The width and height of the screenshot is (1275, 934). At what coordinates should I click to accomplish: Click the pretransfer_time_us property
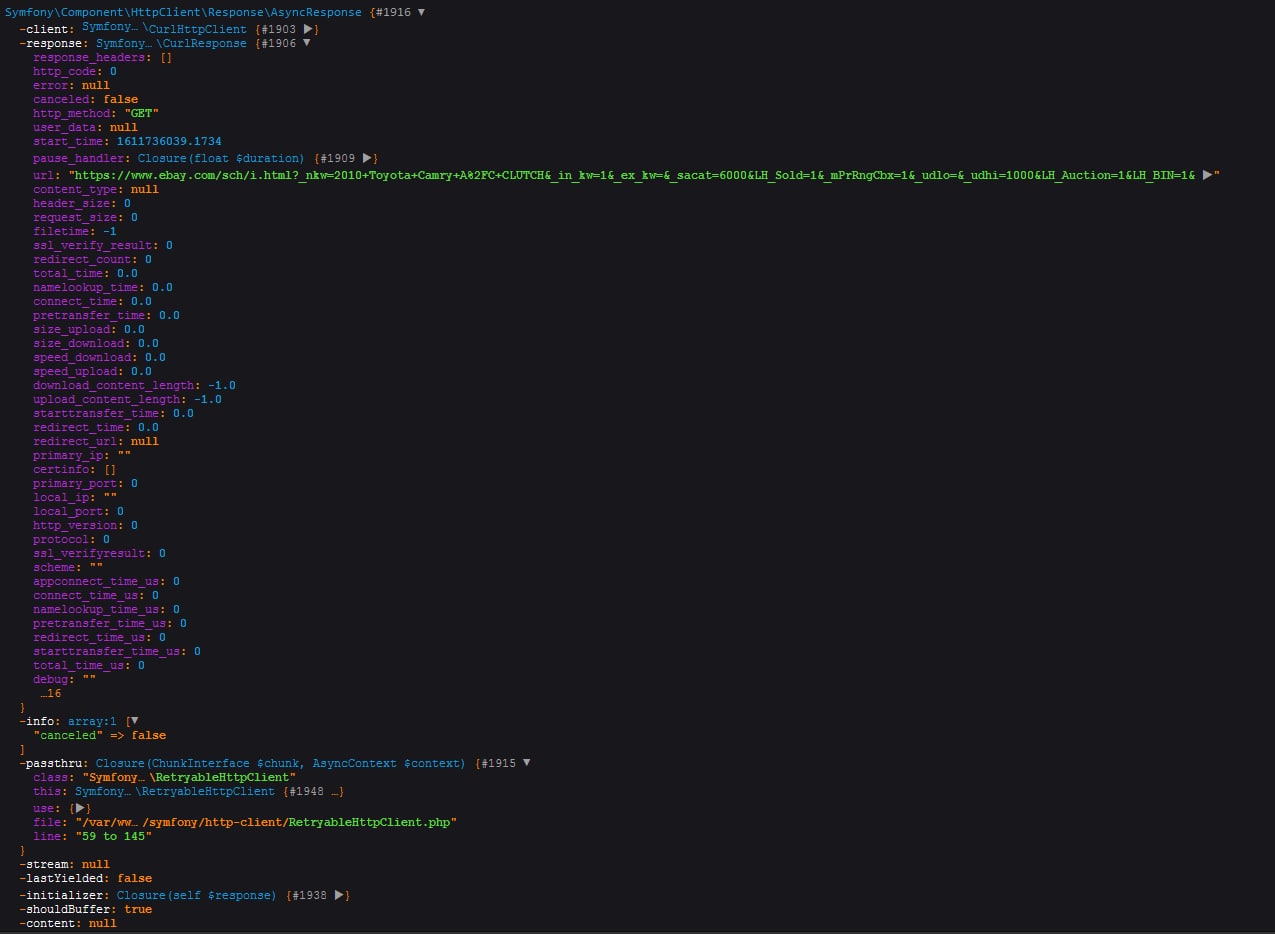[x=103, y=623]
